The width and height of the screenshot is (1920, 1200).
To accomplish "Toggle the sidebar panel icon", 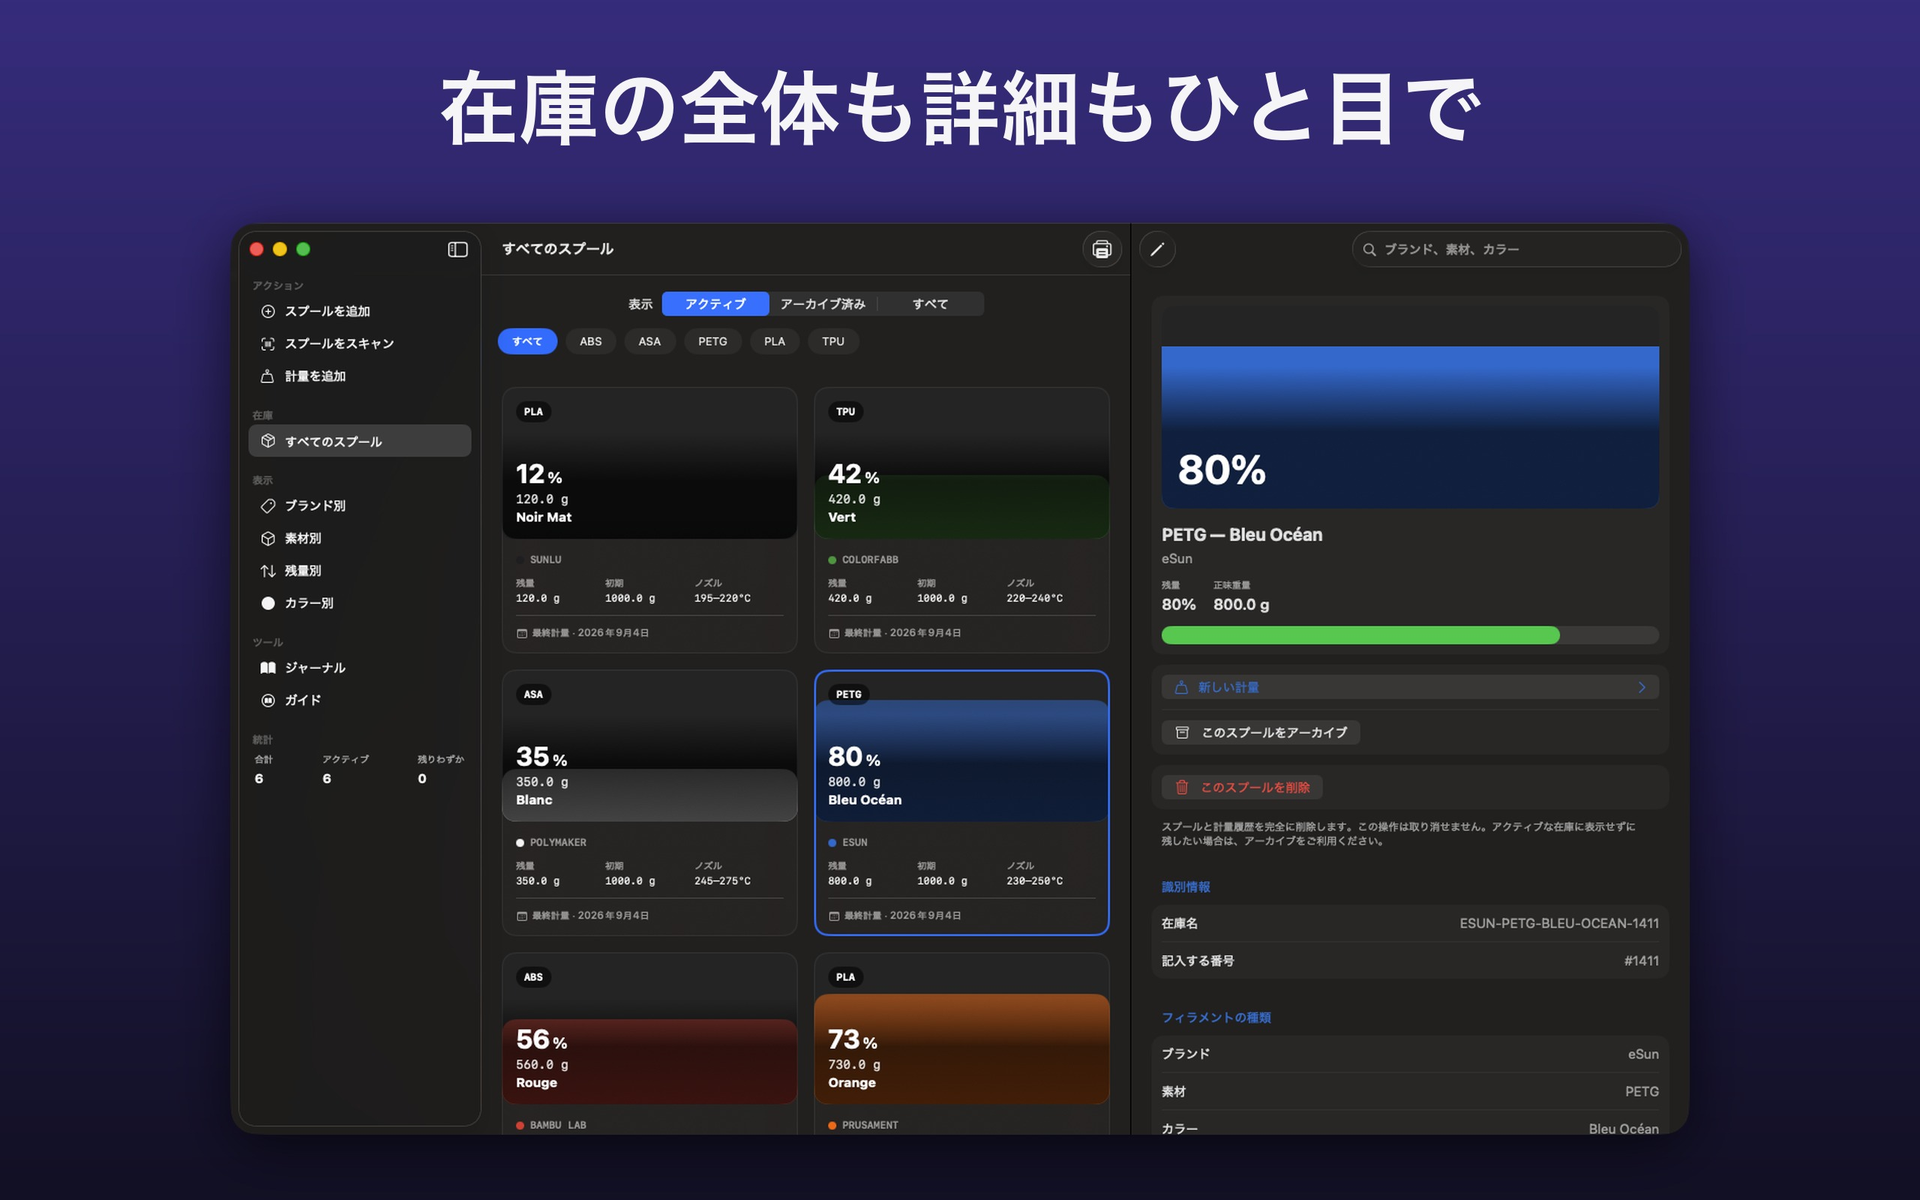I will (x=457, y=249).
